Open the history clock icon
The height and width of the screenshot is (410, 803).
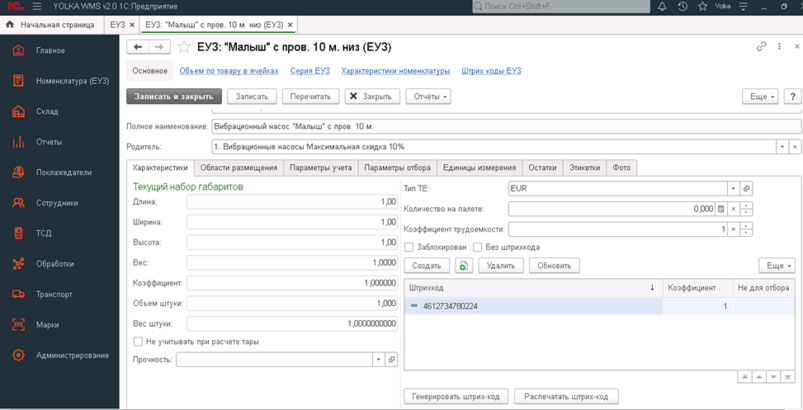(682, 7)
